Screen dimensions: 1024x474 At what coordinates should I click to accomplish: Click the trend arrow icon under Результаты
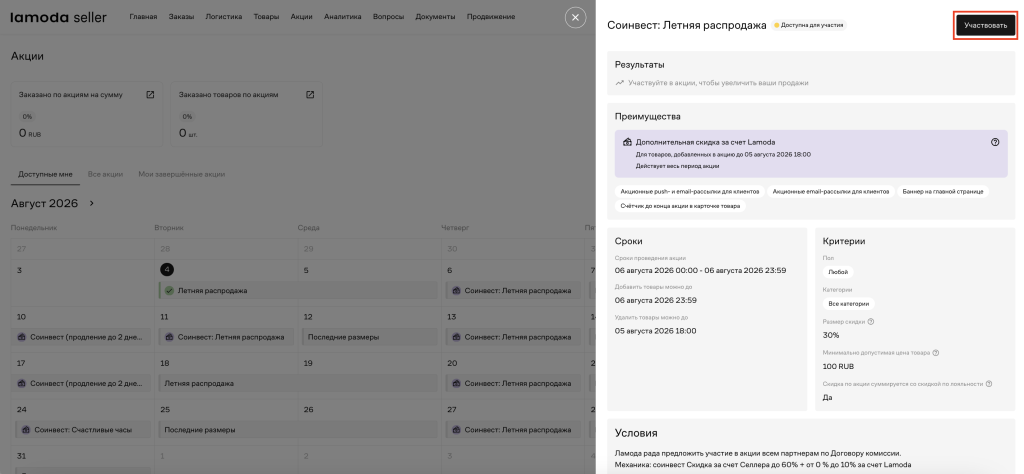[620, 83]
